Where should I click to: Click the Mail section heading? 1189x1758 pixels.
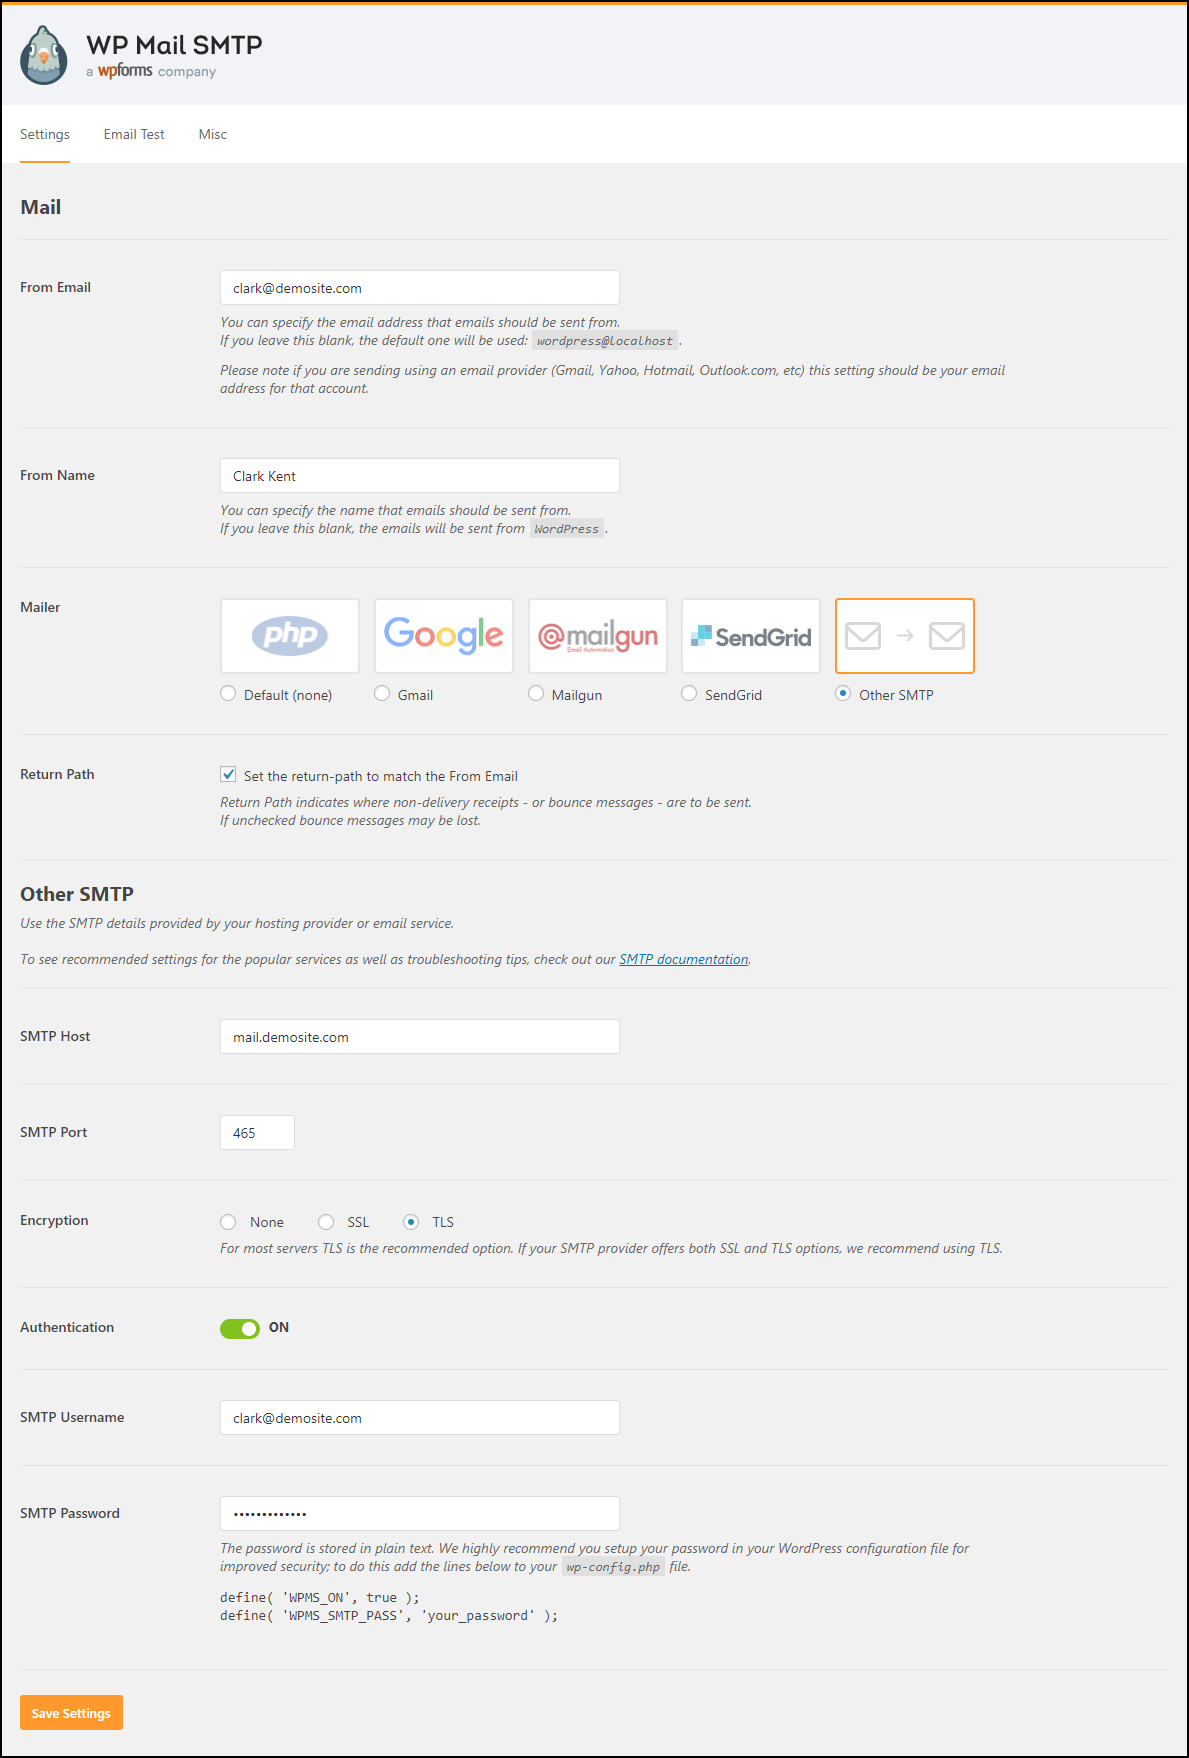pos(41,207)
